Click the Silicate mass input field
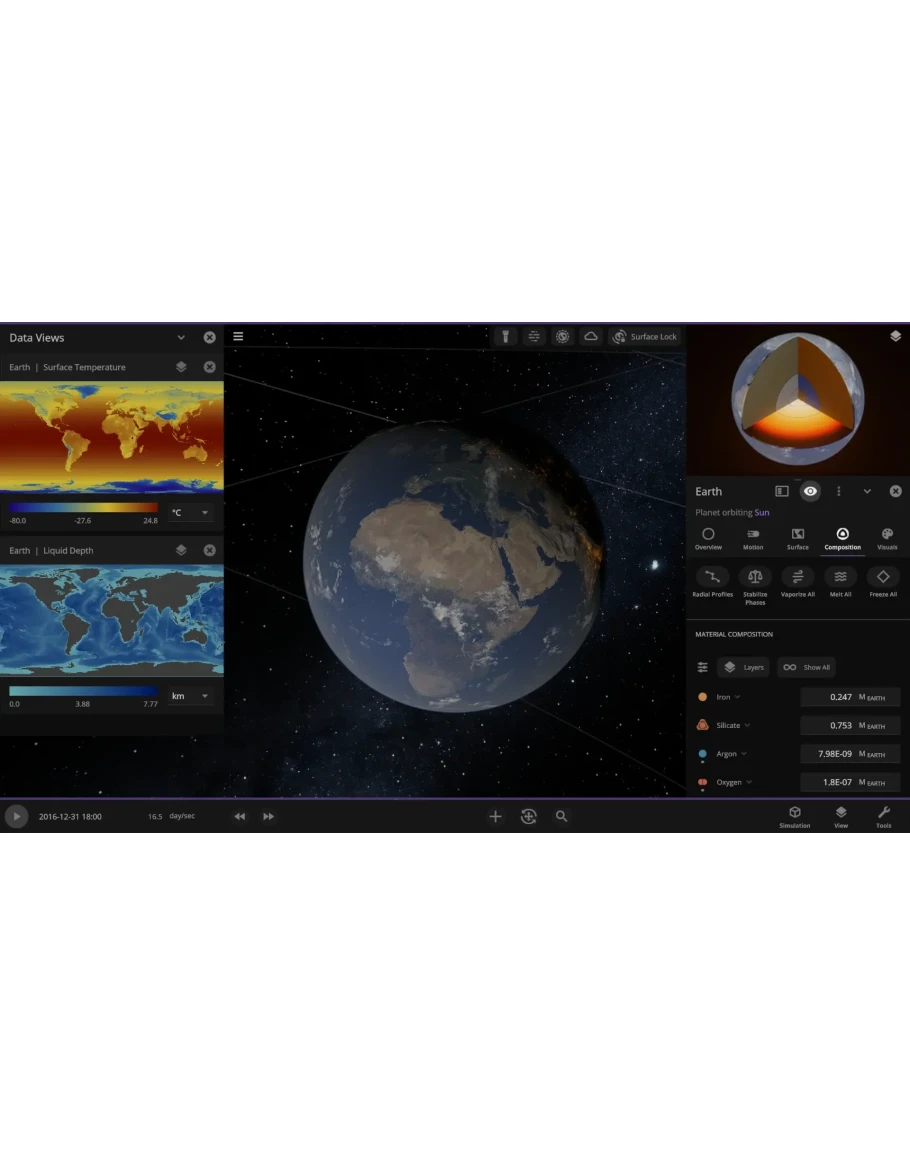 pos(850,725)
